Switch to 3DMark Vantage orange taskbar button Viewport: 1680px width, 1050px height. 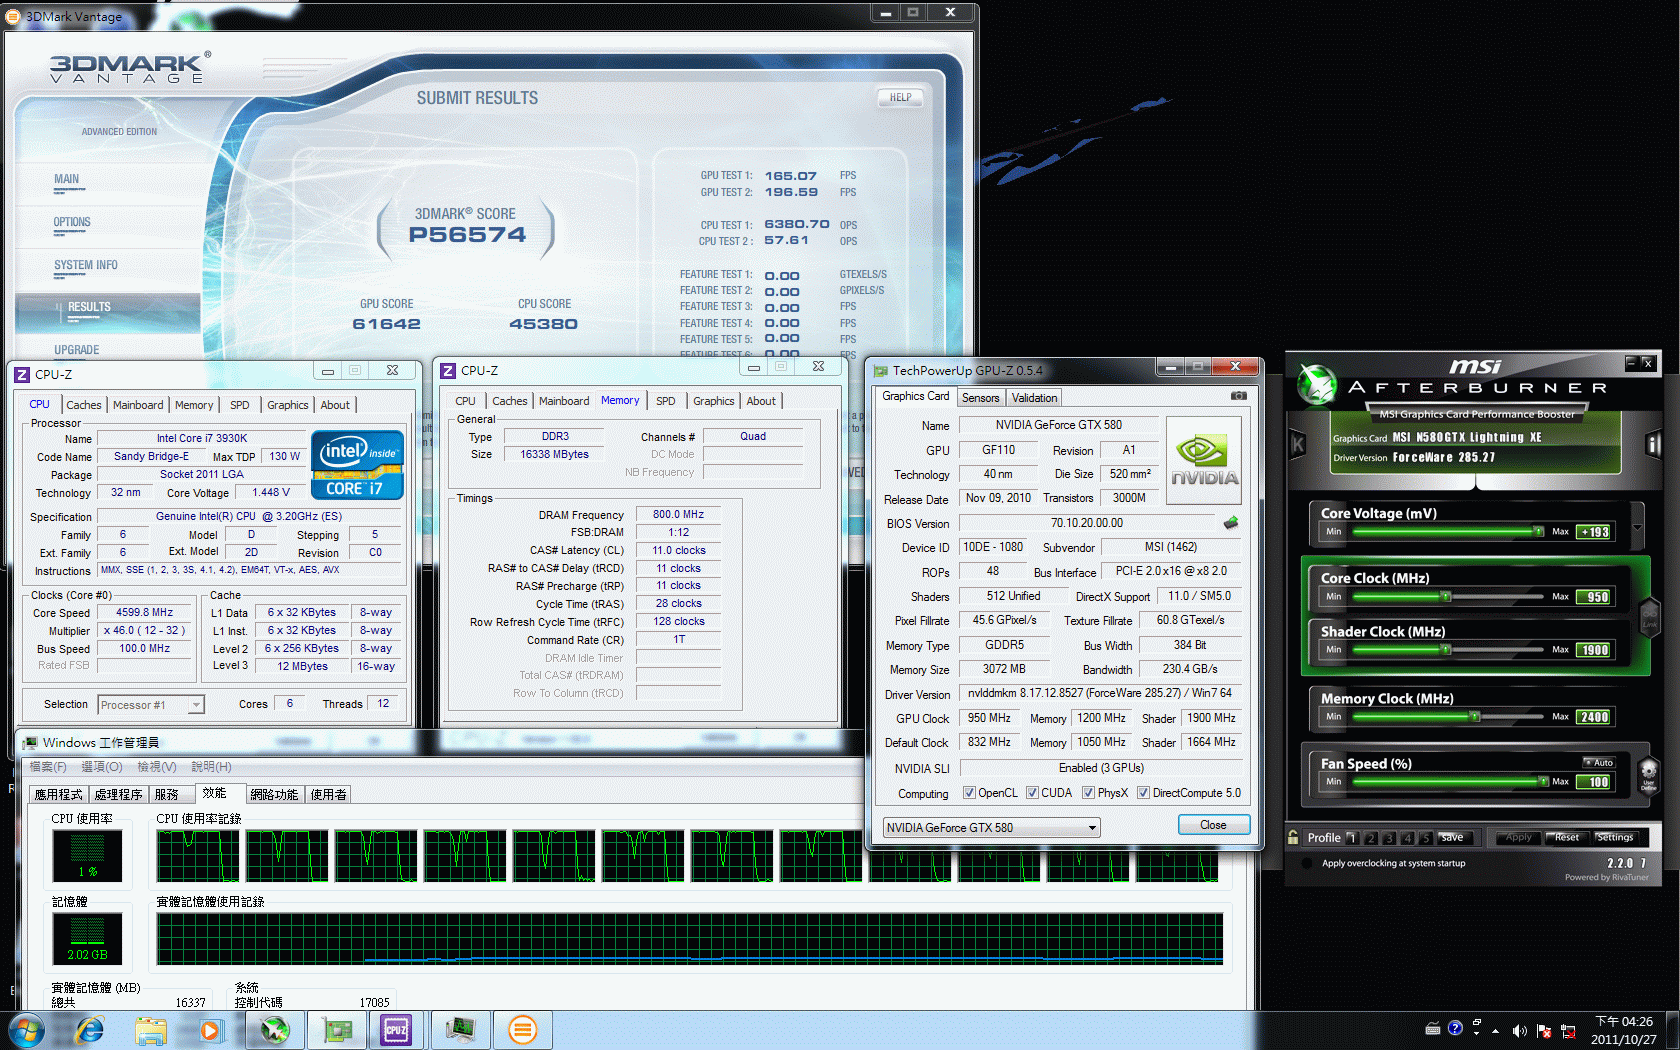[x=522, y=1030]
